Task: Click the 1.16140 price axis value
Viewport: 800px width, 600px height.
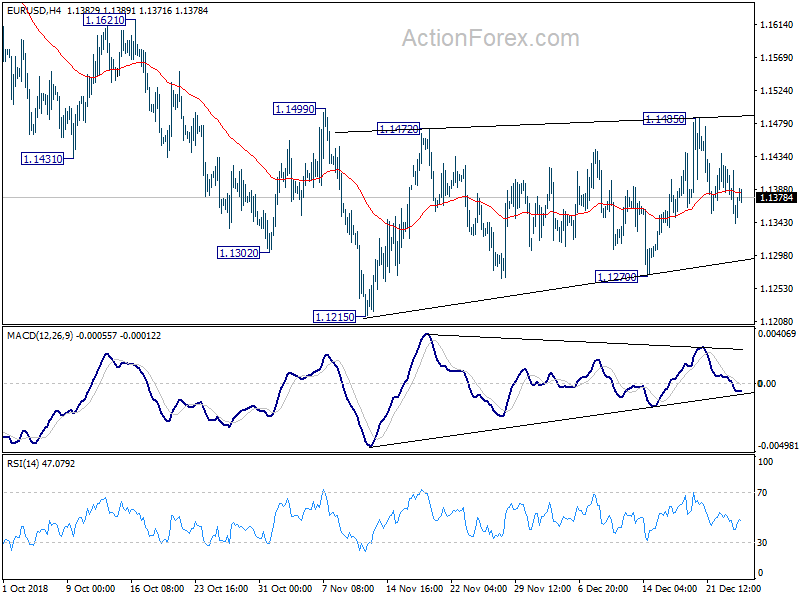Action: point(776,24)
